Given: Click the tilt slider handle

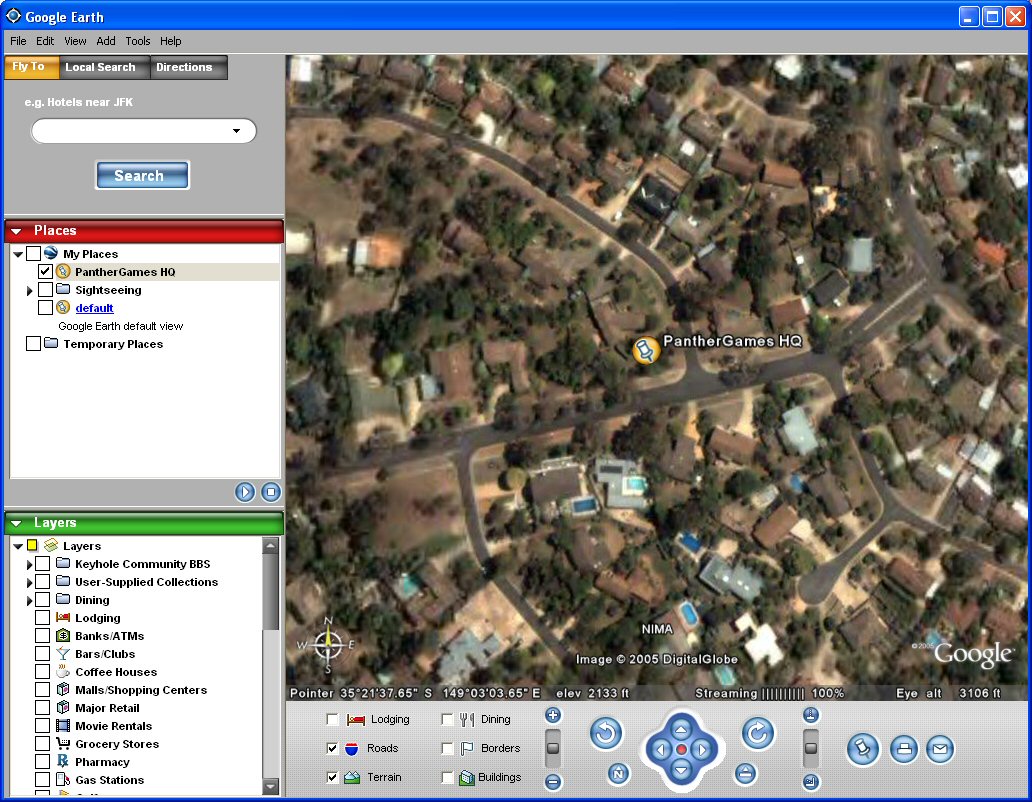Looking at the screenshot, I should click(811, 748).
